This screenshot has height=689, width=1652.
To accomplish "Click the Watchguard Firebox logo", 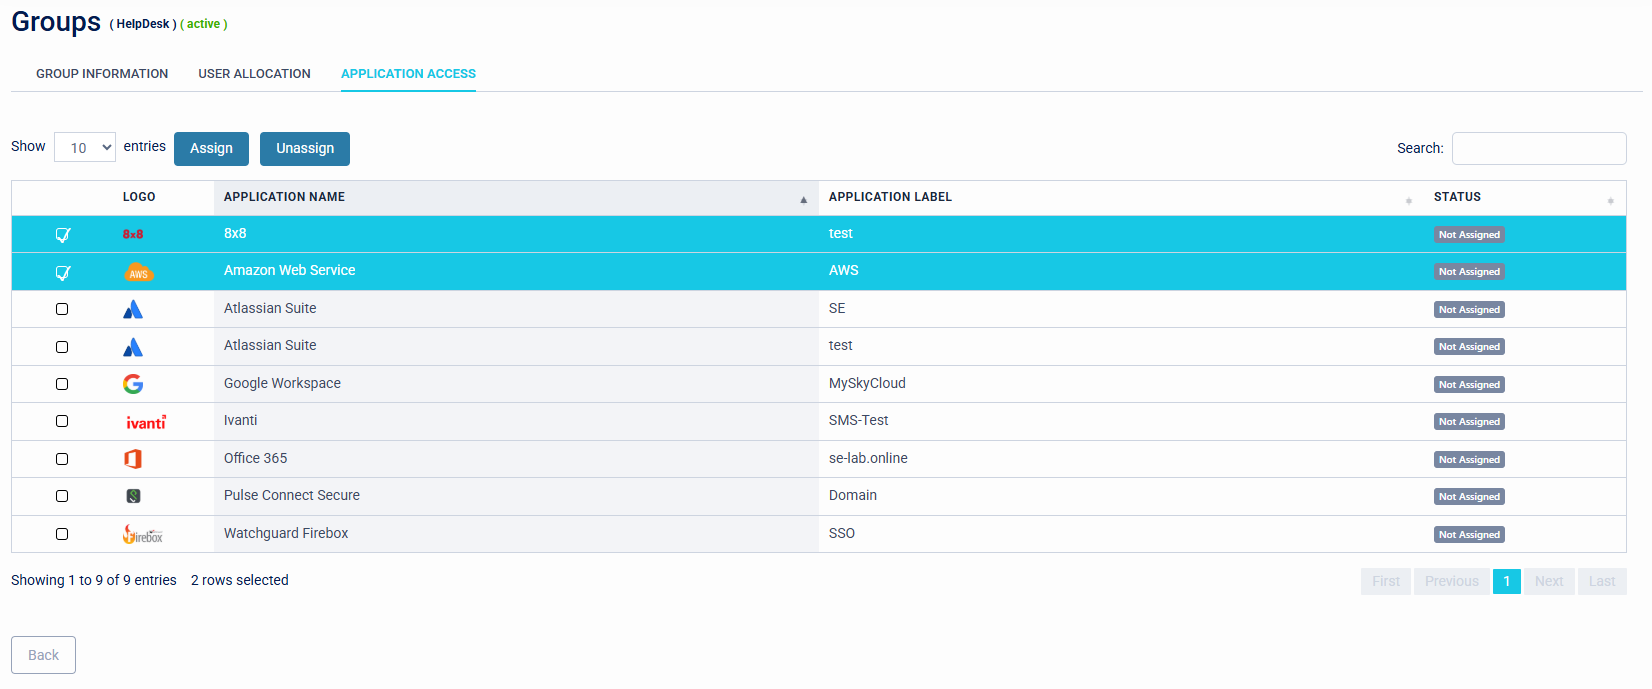I will (143, 534).
